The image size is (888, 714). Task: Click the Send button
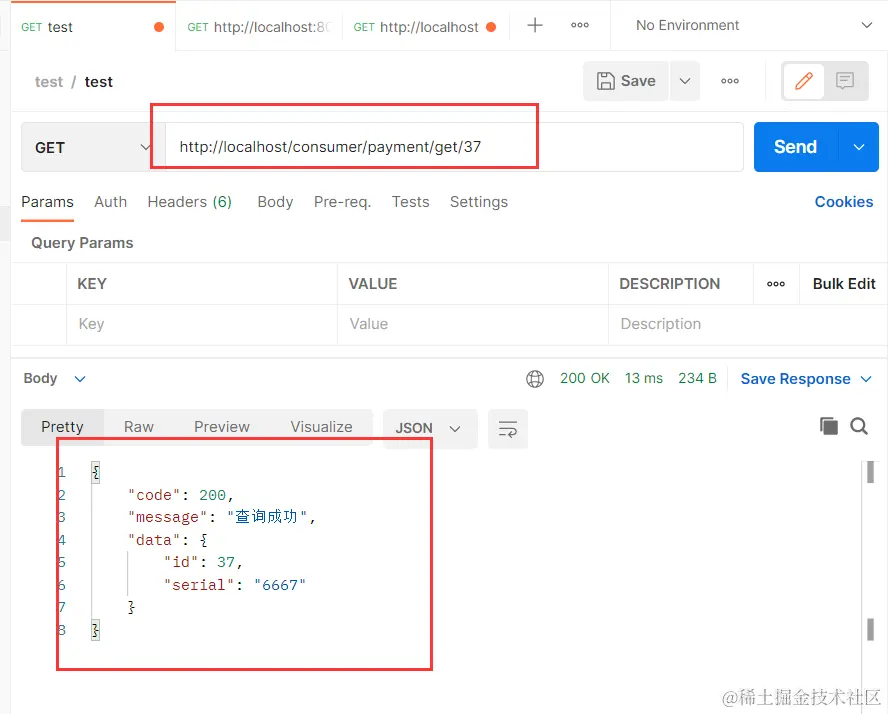coord(796,147)
